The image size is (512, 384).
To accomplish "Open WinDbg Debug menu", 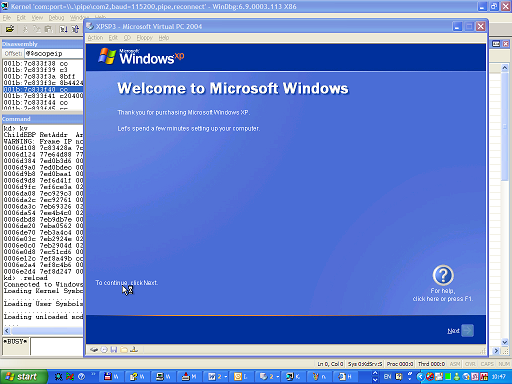I will point(56,18).
